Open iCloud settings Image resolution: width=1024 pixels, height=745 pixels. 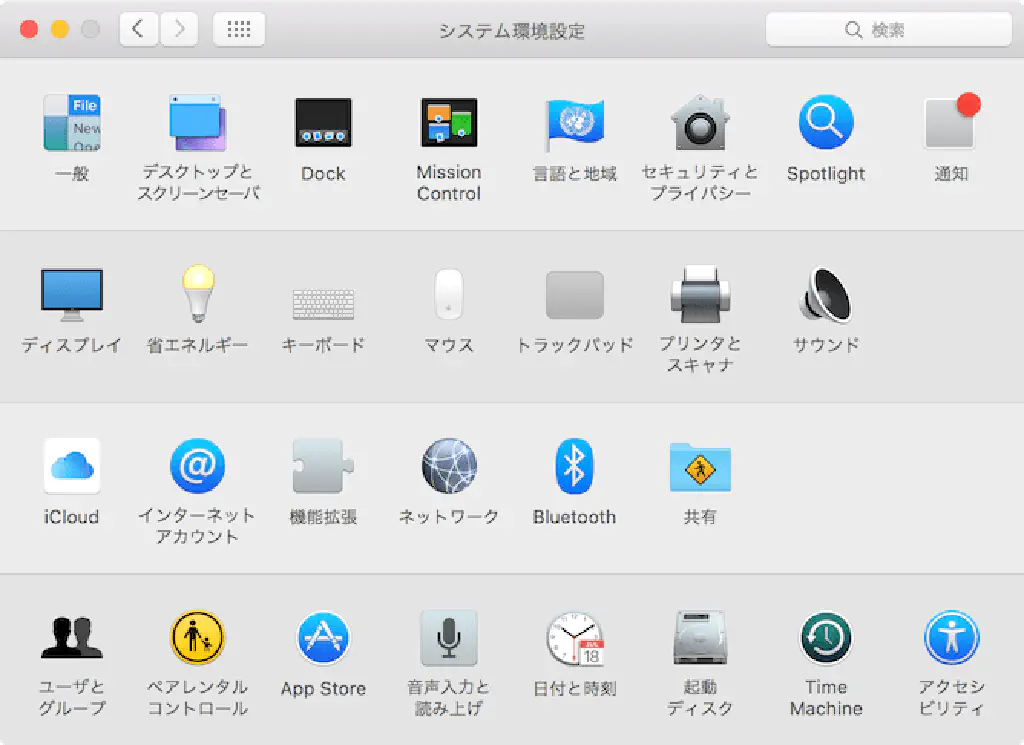click(72, 466)
